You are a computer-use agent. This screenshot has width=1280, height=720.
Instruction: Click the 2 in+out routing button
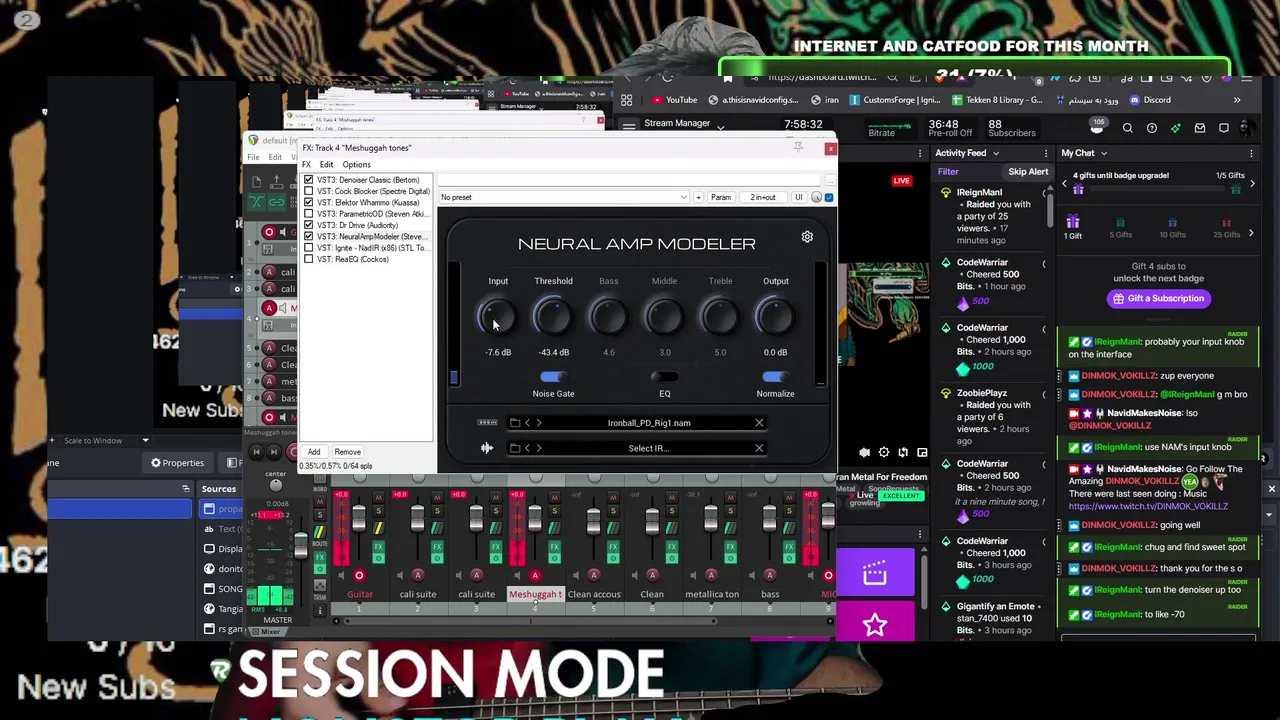763,197
